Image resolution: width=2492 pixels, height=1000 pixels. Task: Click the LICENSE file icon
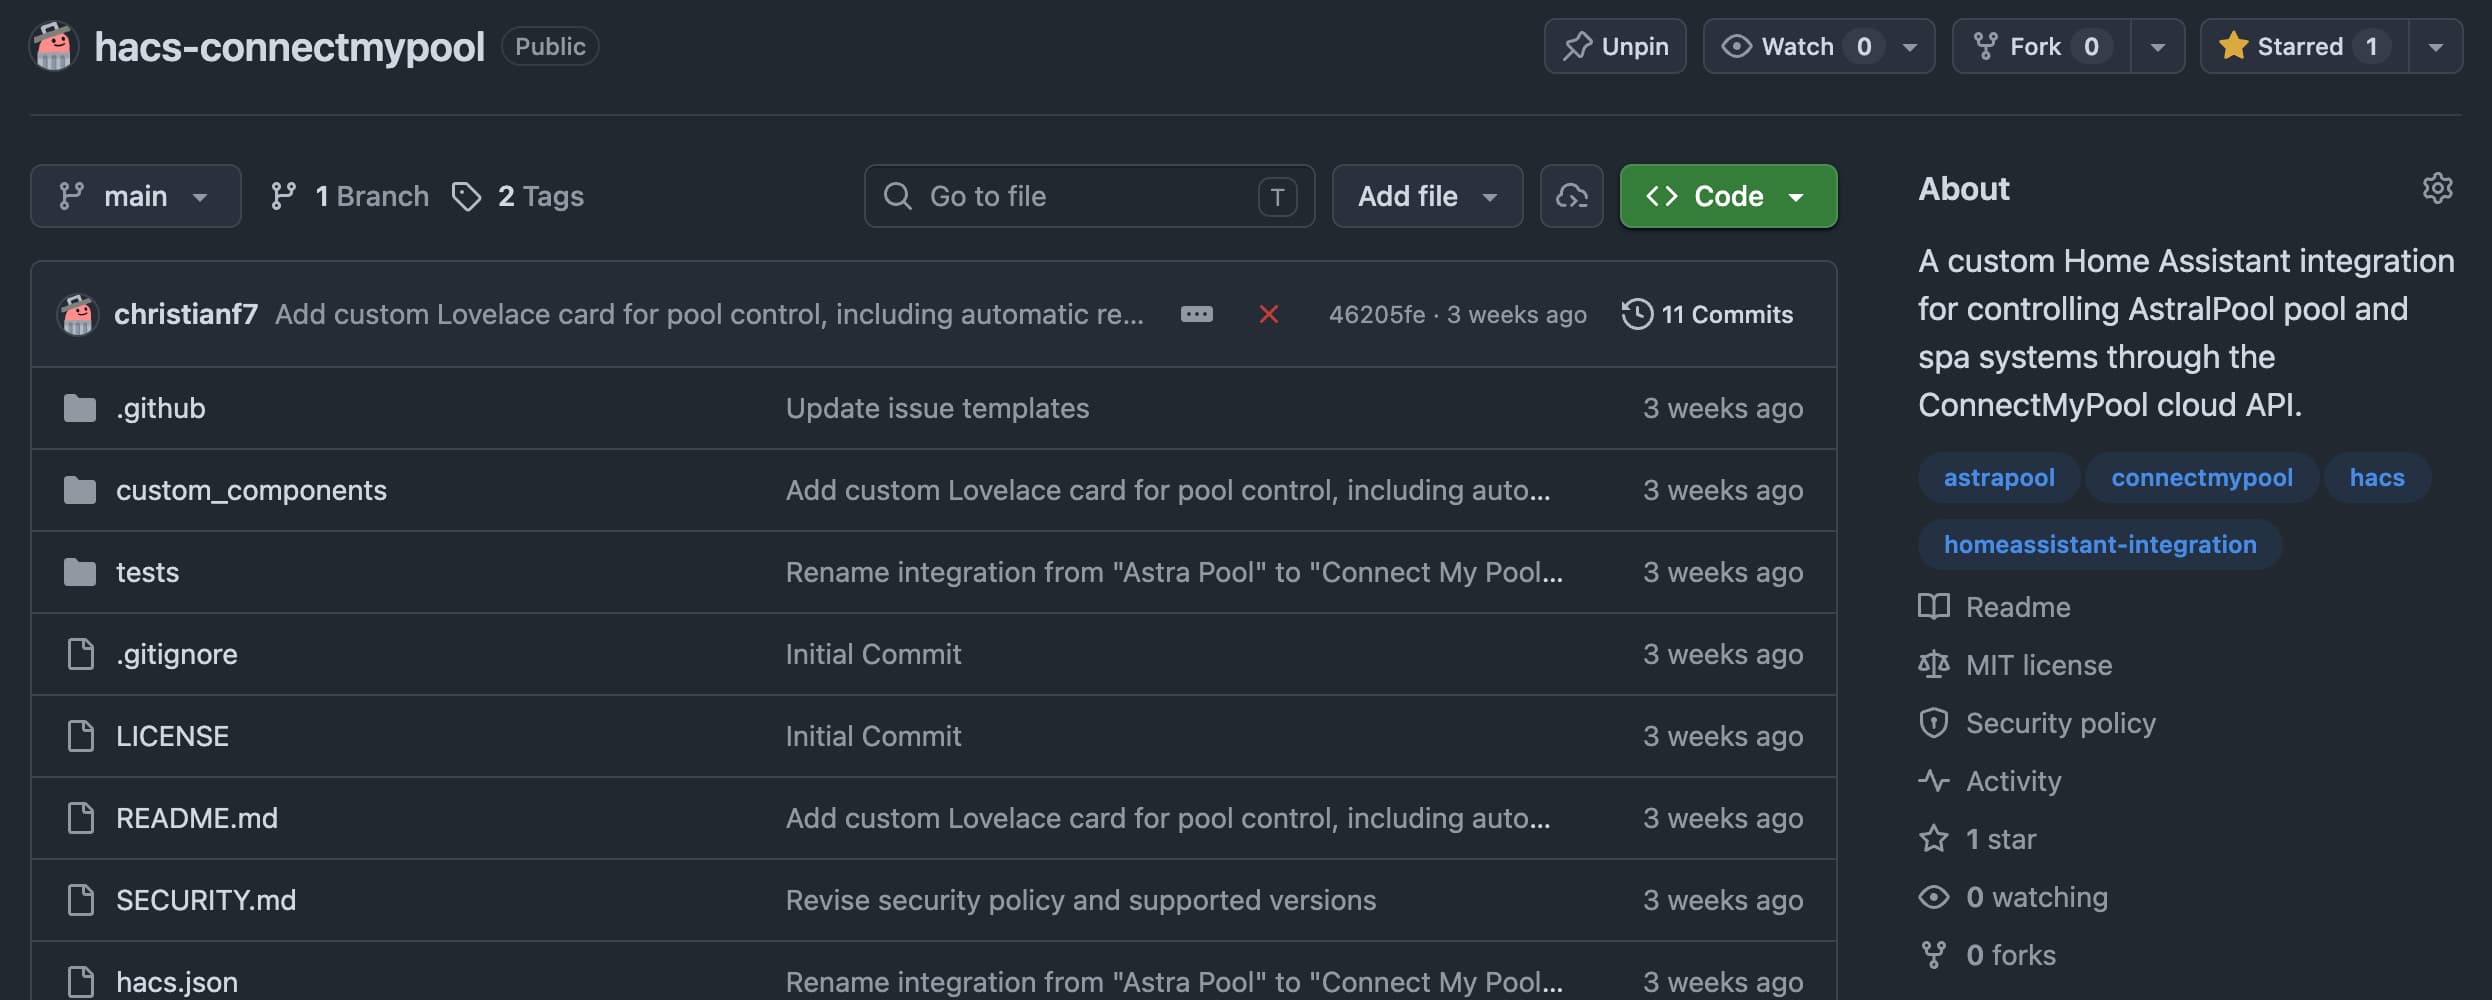pyautogui.click(x=80, y=736)
